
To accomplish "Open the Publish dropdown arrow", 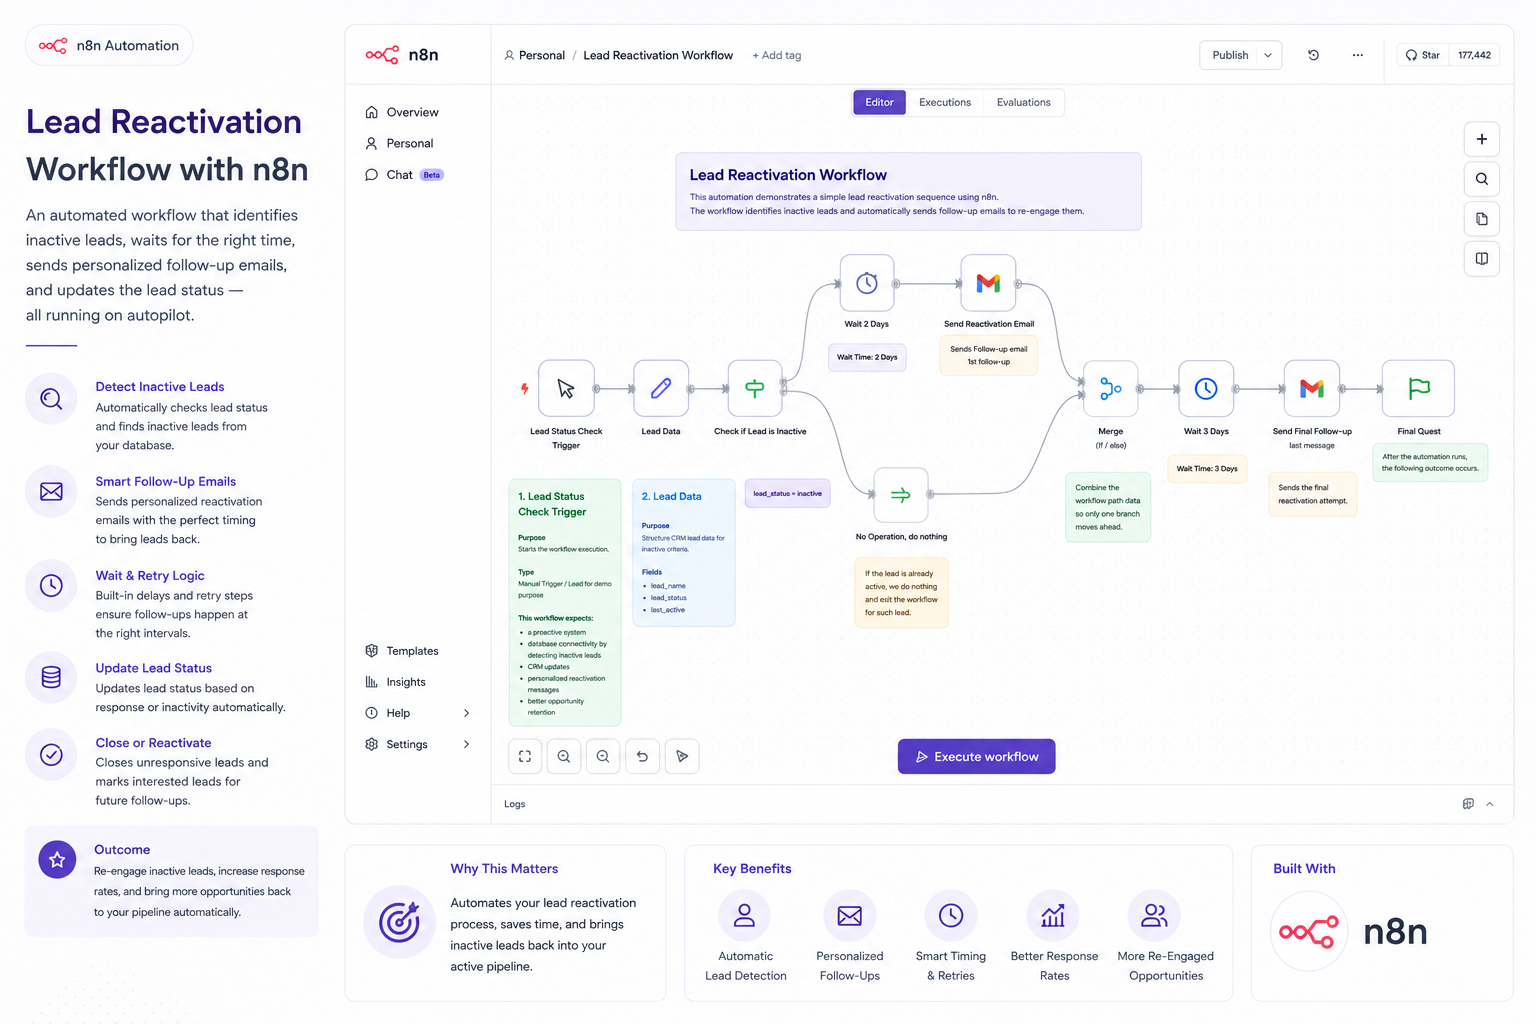I will (x=1268, y=55).
